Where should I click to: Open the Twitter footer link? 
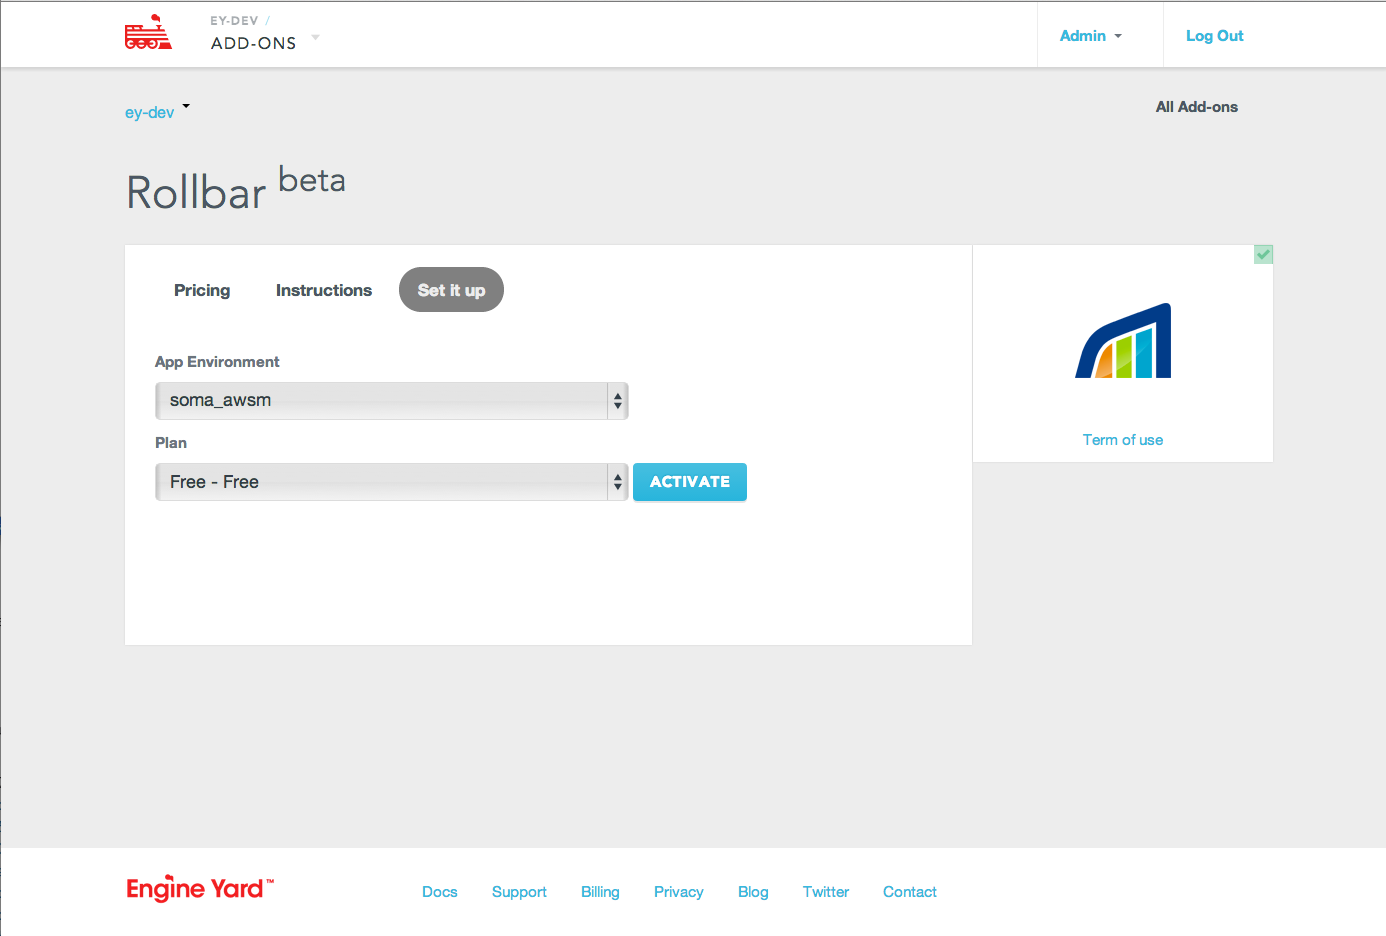[826, 892]
